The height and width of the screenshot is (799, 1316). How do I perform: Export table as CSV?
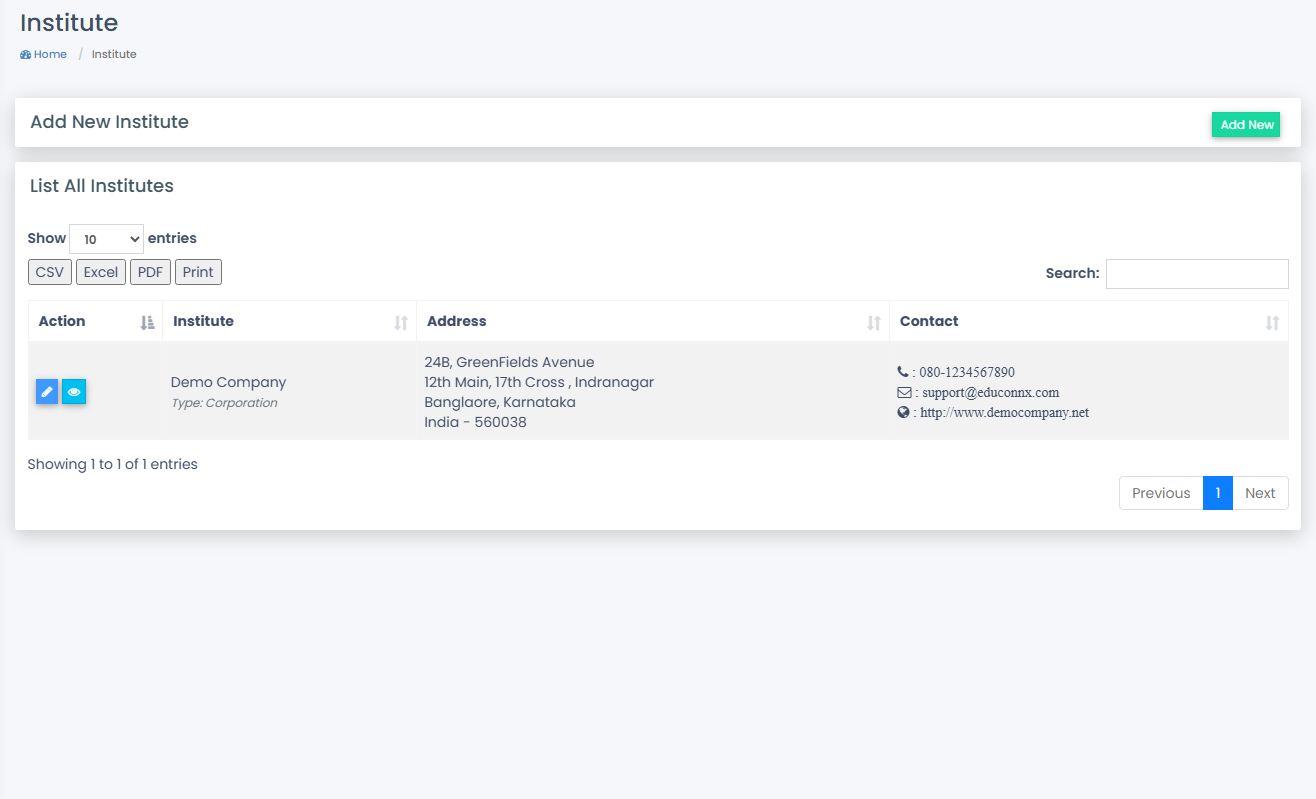tap(50, 272)
